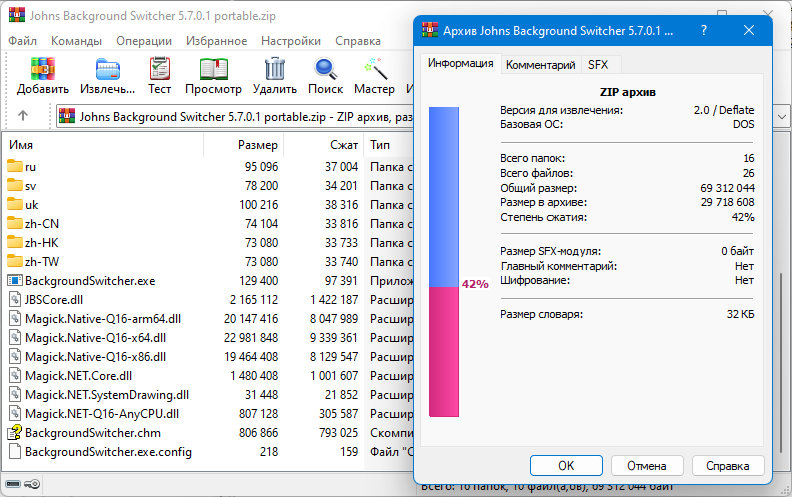Click the Извлечь (Extract) toolbar icon
The width and height of the screenshot is (792, 497).
pyautogui.click(x=108, y=69)
